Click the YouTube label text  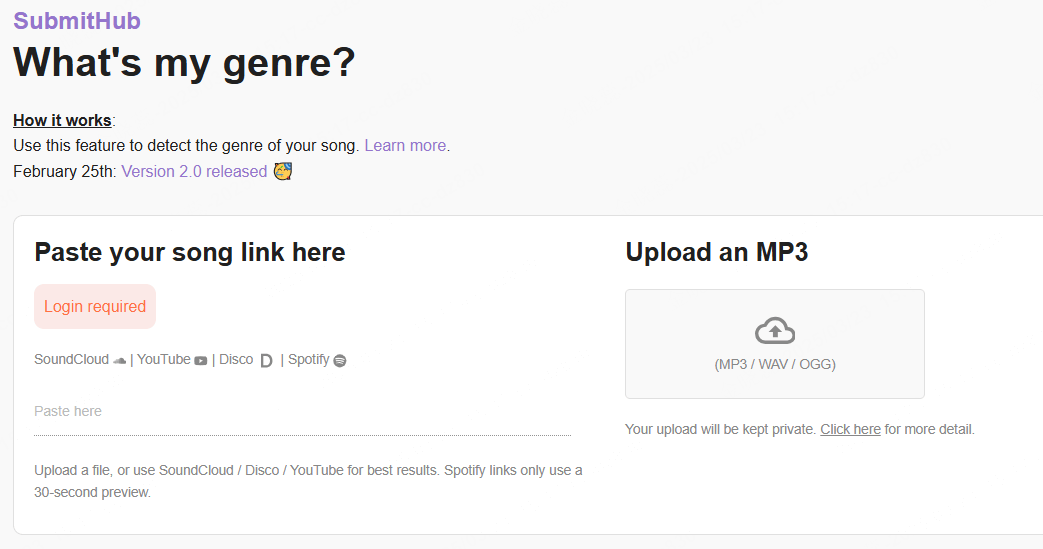pyautogui.click(x=164, y=359)
